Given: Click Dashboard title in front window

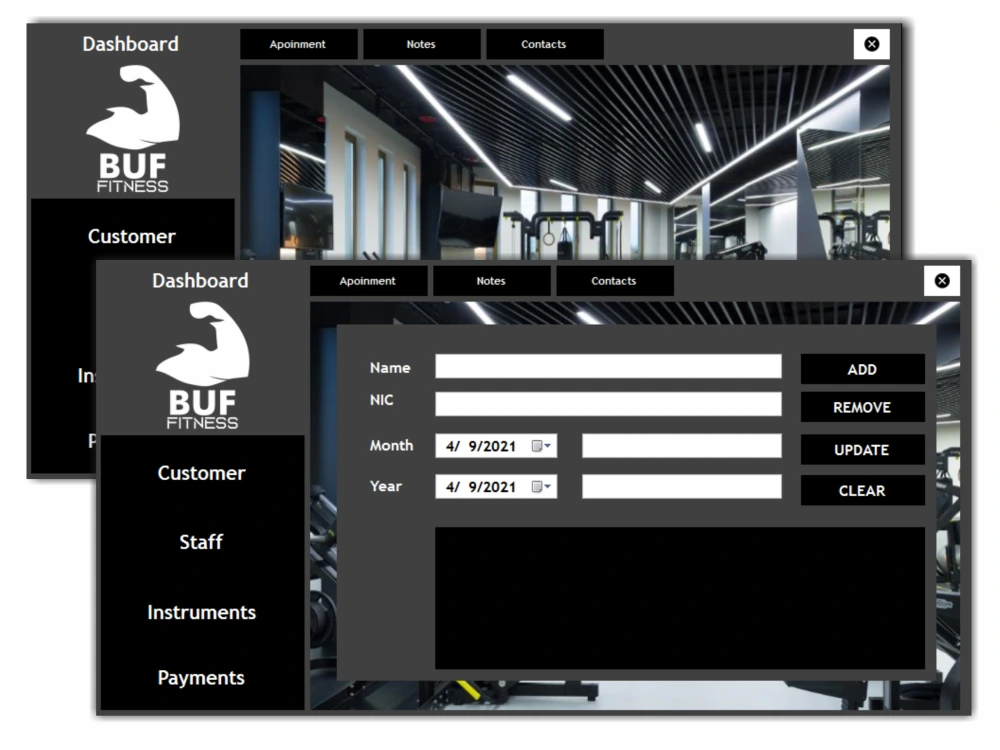Looking at the screenshot, I should (x=200, y=281).
